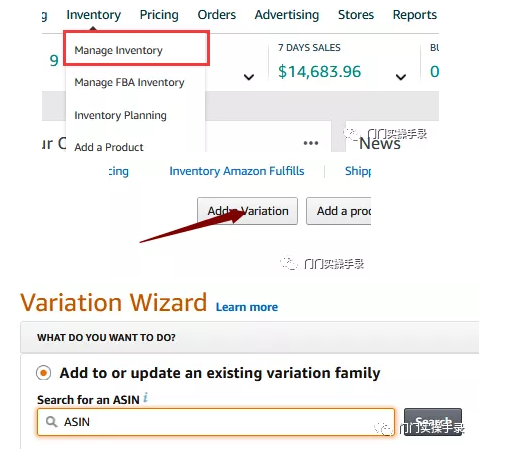Click the three-dots menu near News

coord(311,143)
